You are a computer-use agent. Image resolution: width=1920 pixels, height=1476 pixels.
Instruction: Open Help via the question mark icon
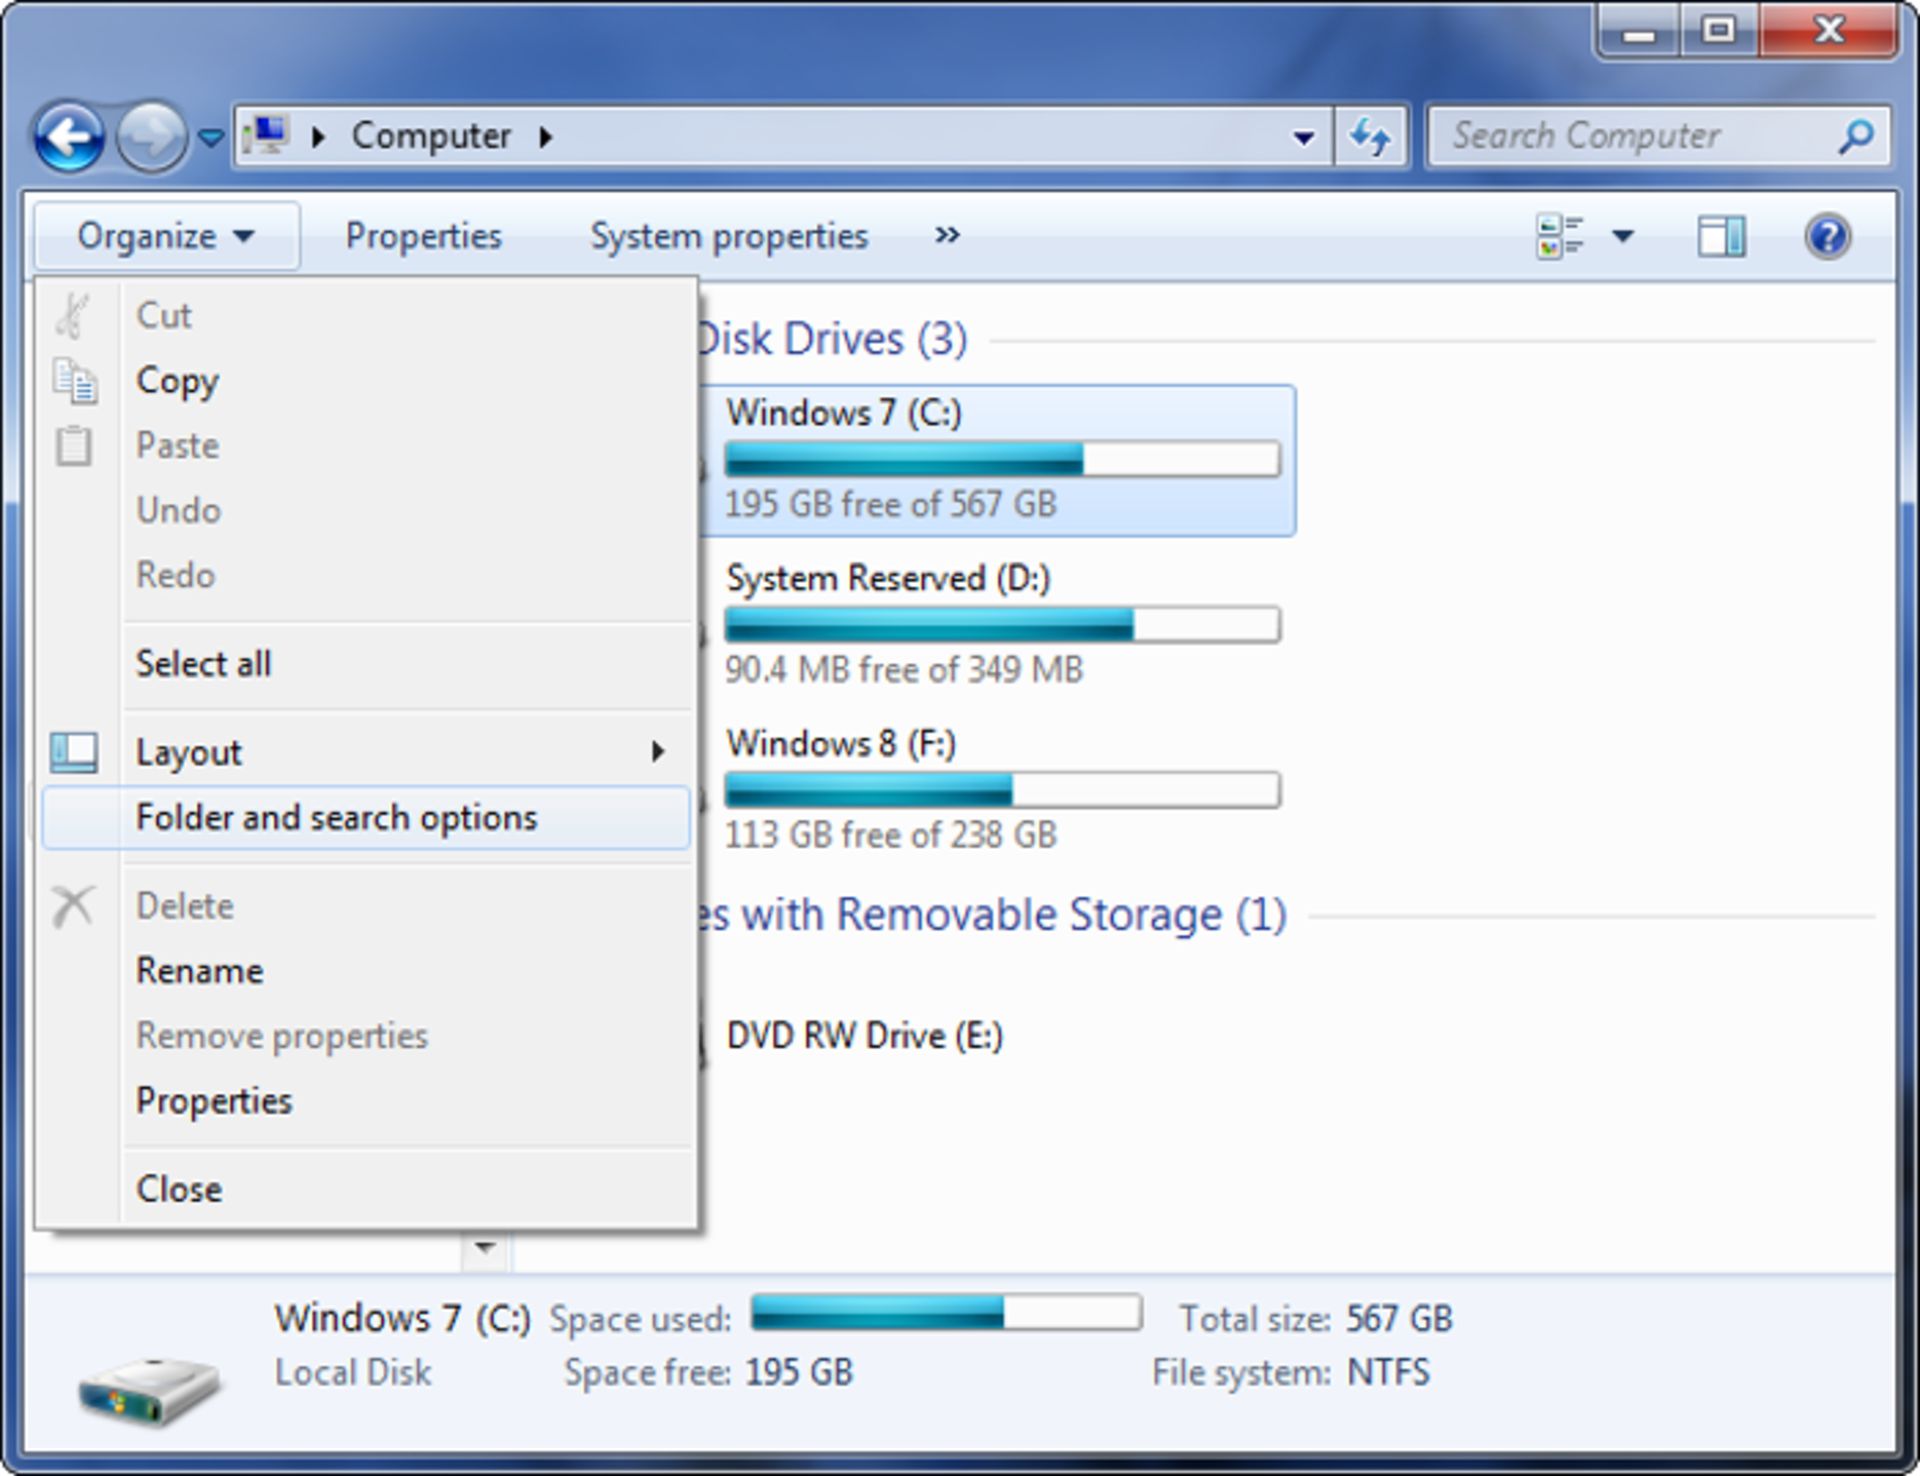(1827, 236)
